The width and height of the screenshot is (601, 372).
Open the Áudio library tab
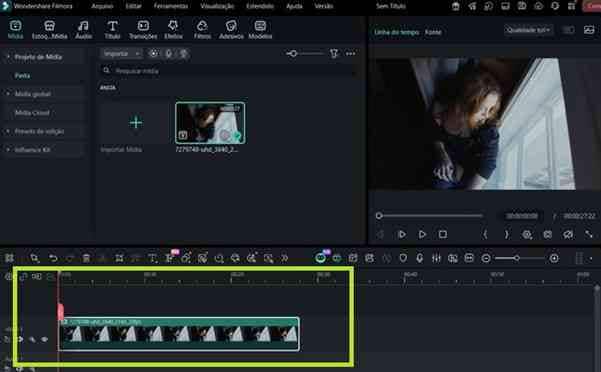click(83, 30)
